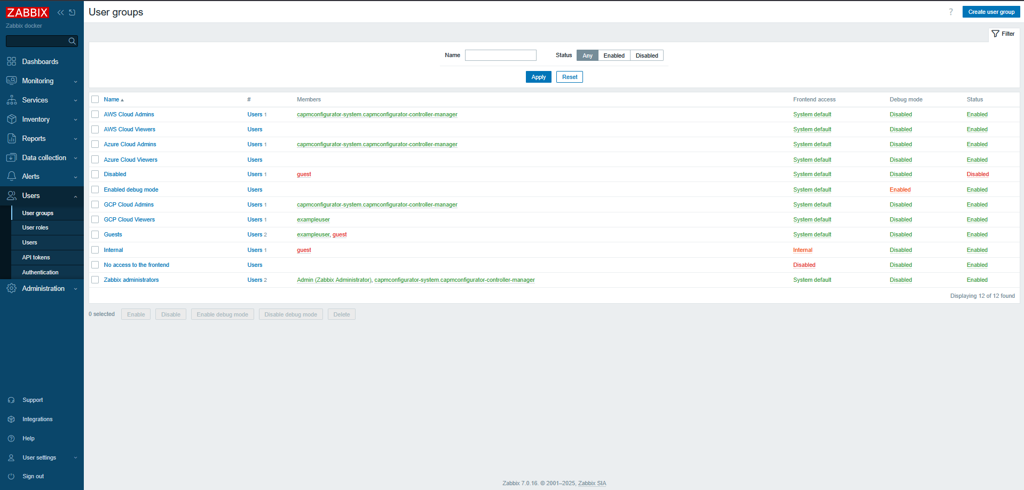Open Dashboards from the sidebar icon
This screenshot has height=490, width=1024.
(12, 62)
